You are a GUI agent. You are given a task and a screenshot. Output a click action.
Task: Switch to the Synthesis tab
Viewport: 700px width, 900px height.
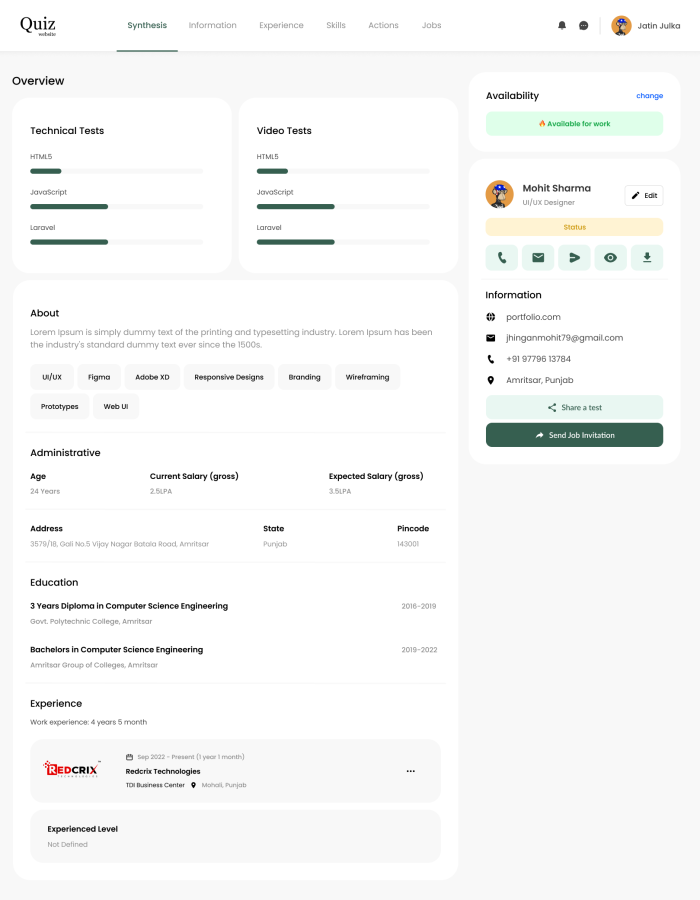147,25
